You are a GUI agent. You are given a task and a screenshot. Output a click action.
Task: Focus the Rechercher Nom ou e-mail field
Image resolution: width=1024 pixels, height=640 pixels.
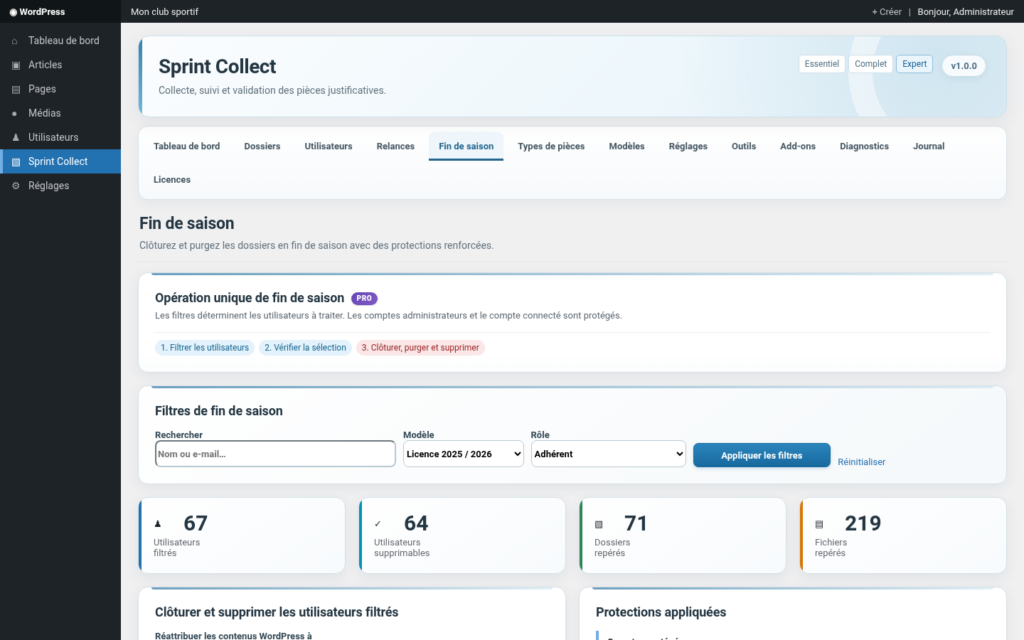pos(275,454)
